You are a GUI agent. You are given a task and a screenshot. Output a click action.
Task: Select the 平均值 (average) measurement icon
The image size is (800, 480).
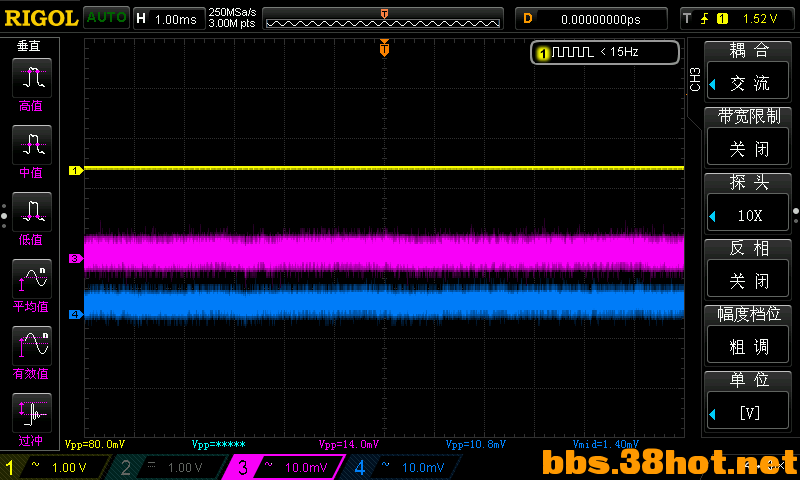point(32,279)
